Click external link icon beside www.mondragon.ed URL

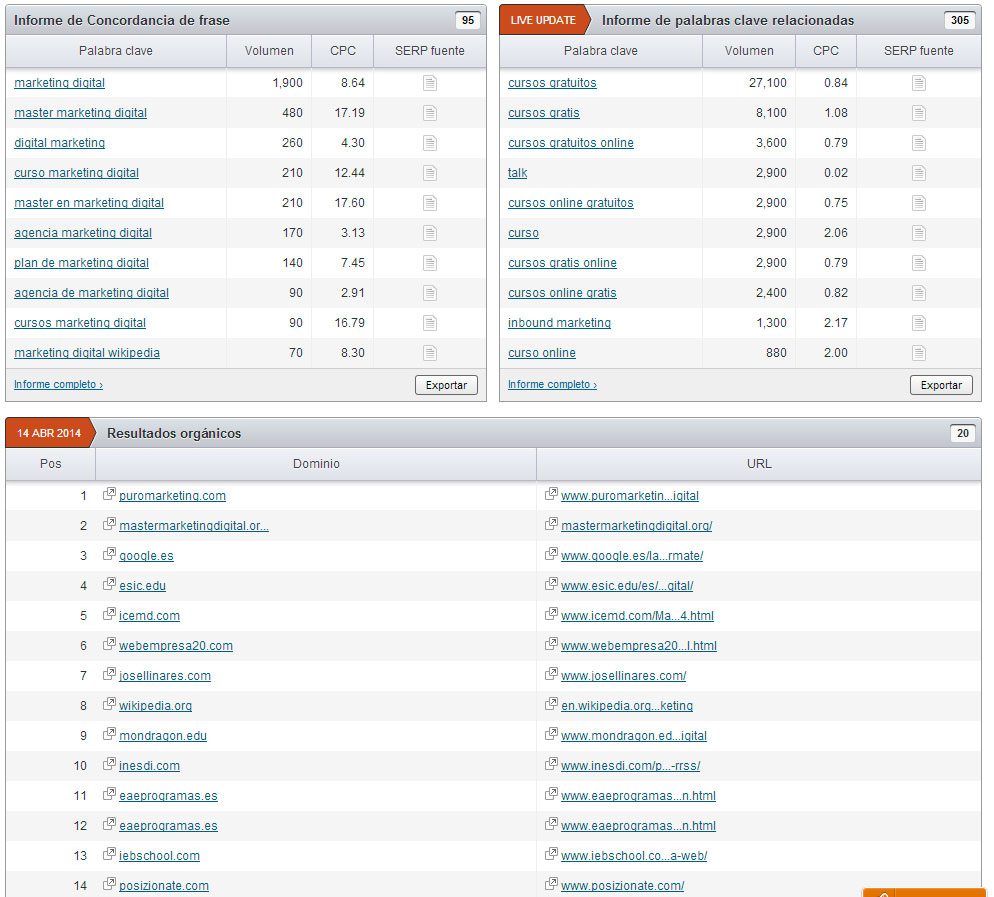[551, 734]
